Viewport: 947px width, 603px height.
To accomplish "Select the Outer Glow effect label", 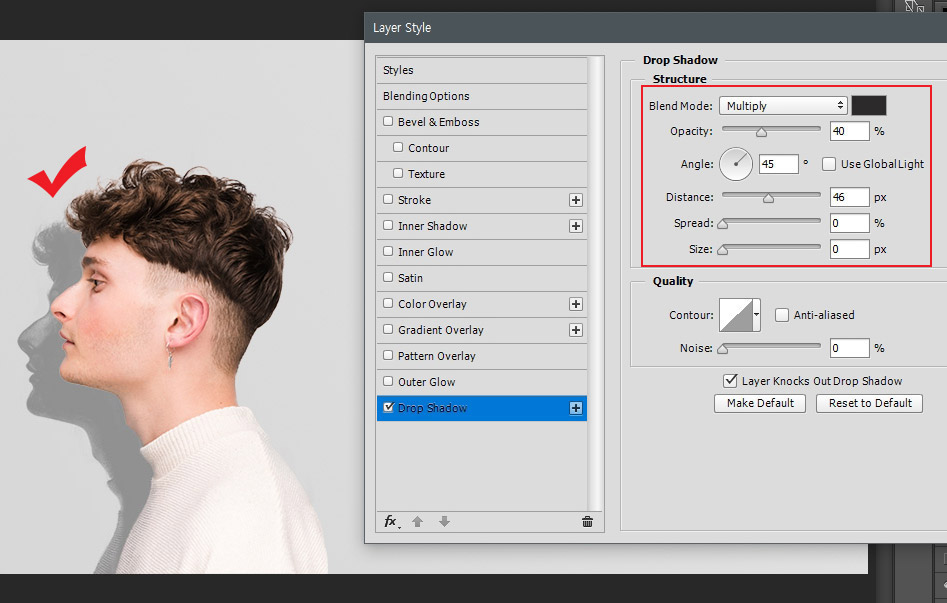I will coord(426,382).
